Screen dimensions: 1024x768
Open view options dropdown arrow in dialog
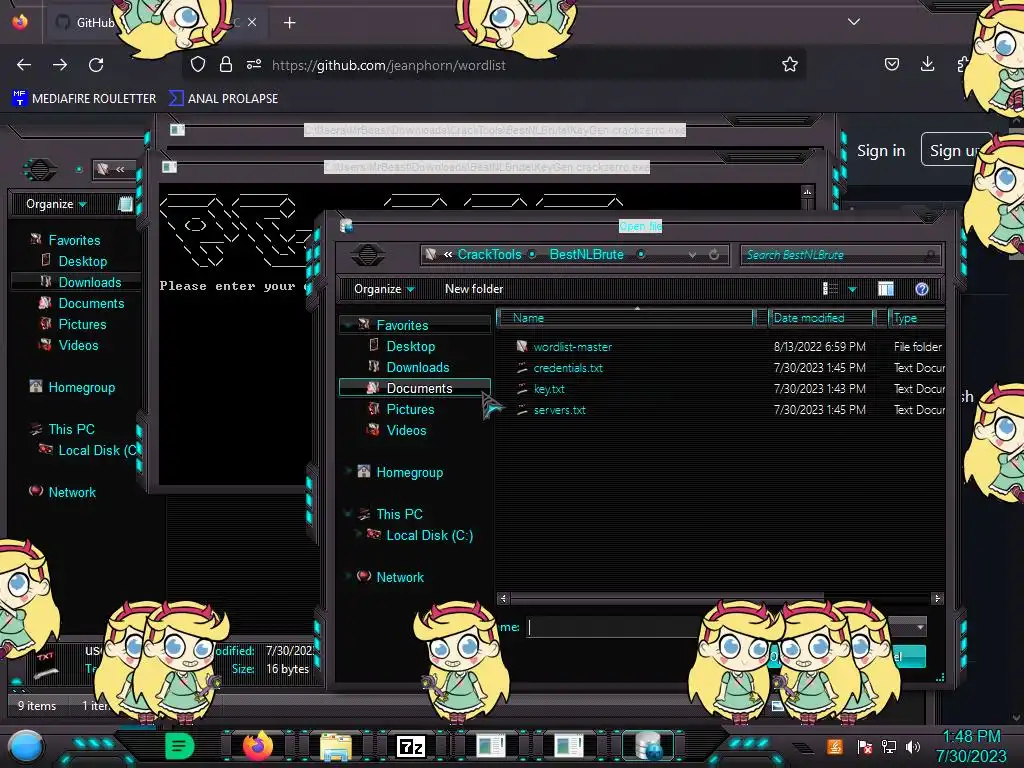(x=852, y=289)
